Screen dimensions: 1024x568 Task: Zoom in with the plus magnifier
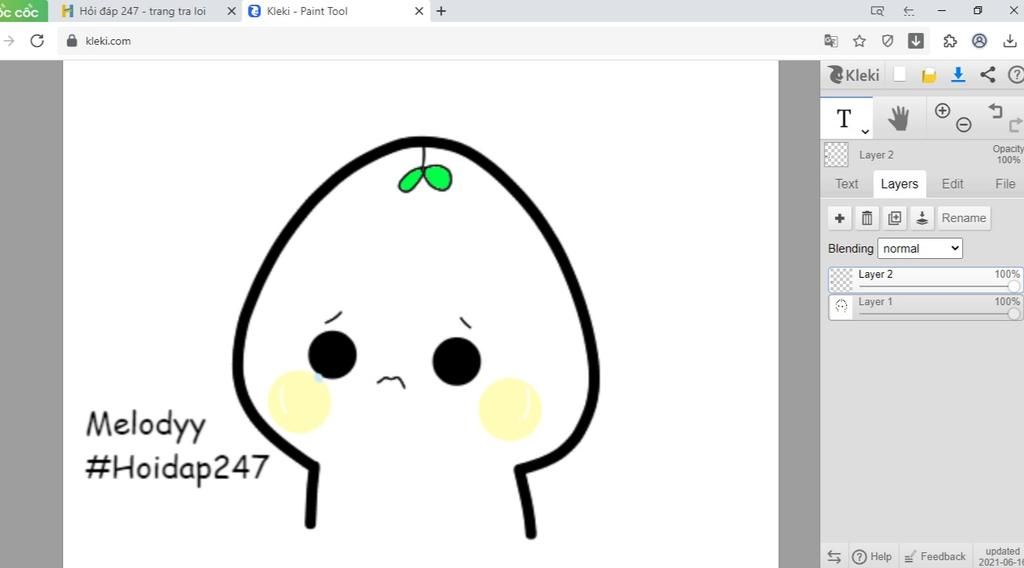click(x=942, y=110)
